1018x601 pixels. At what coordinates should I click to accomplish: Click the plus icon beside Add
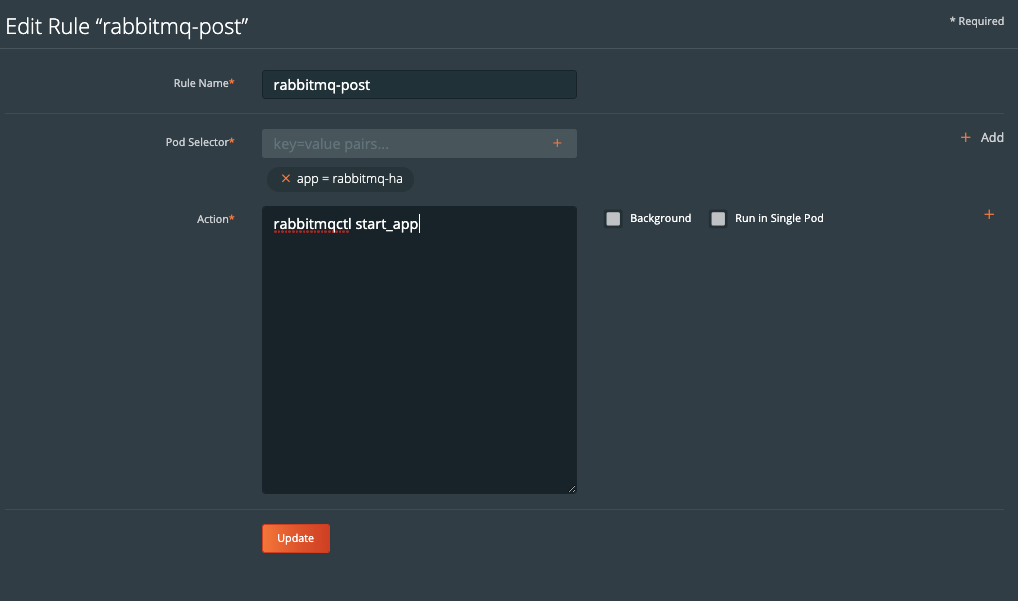pyautogui.click(x=965, y=138)
